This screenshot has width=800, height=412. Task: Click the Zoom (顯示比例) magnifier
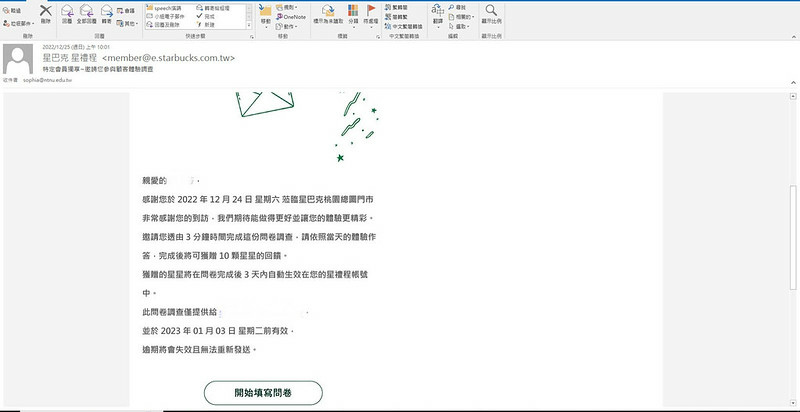coord(491,14)
